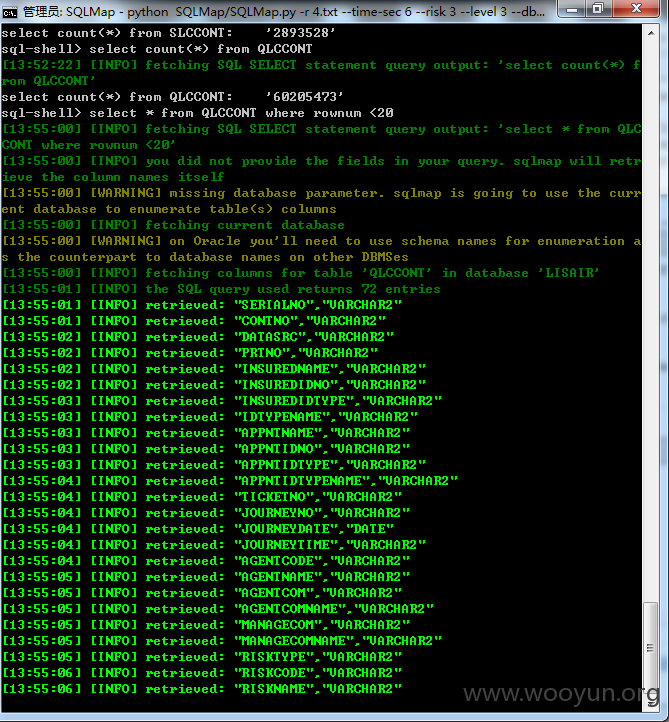Image resolution: width=669 pixels, height=722 pixels.
Task: Select the "CONTNO","VARCHAR2" retrieved line
Action: 194,321
